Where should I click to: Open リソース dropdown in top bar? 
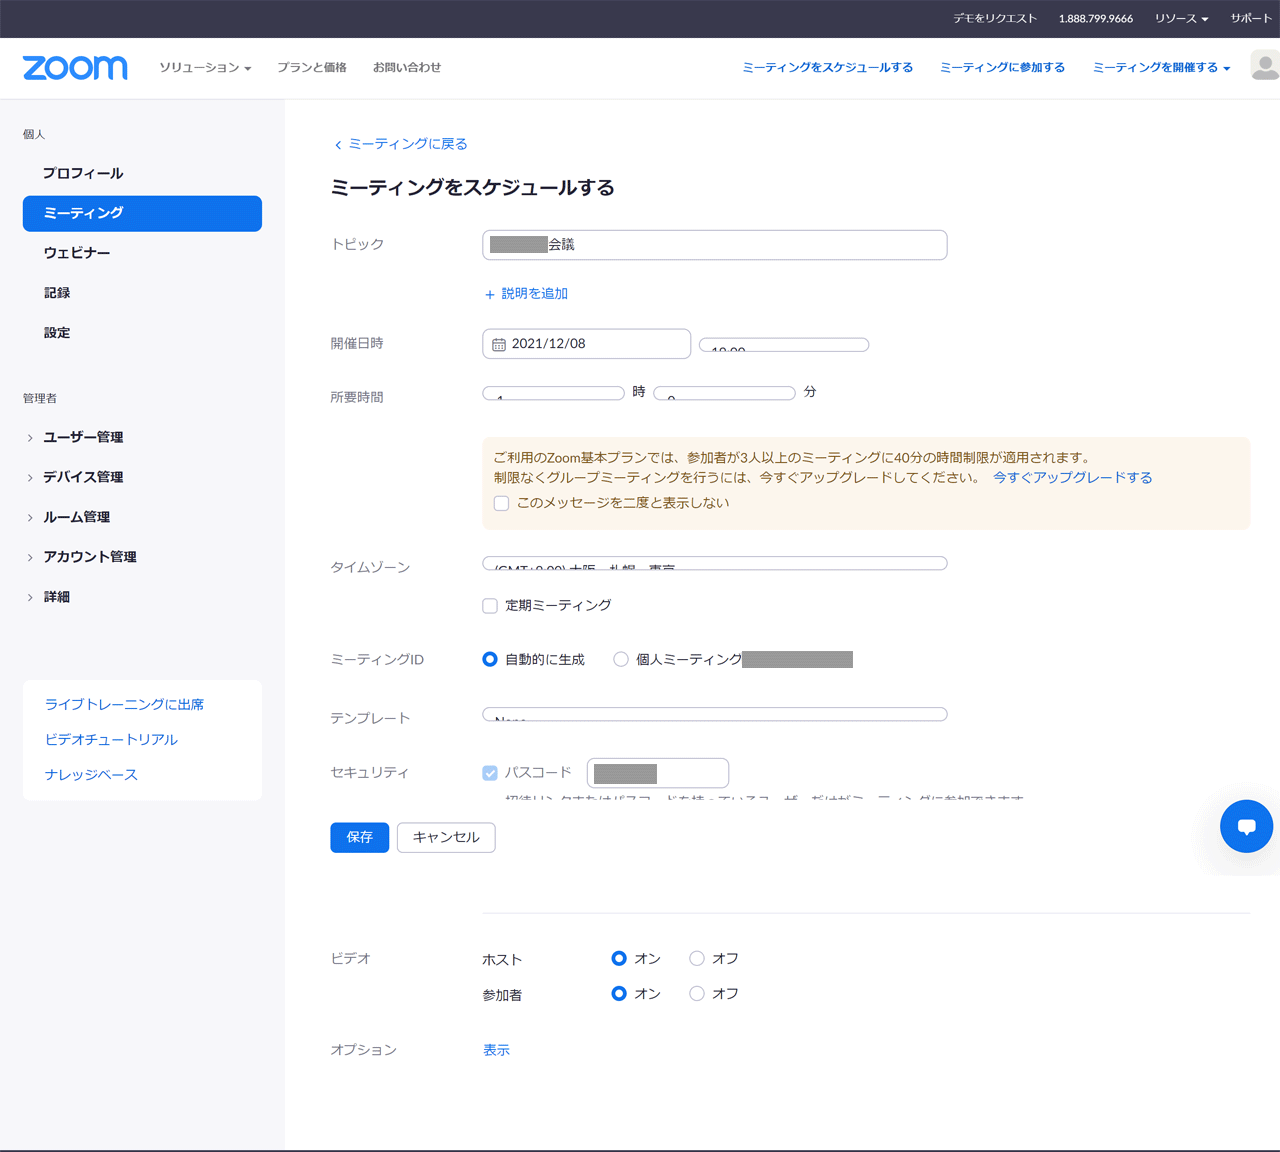tap(1181, 19)
